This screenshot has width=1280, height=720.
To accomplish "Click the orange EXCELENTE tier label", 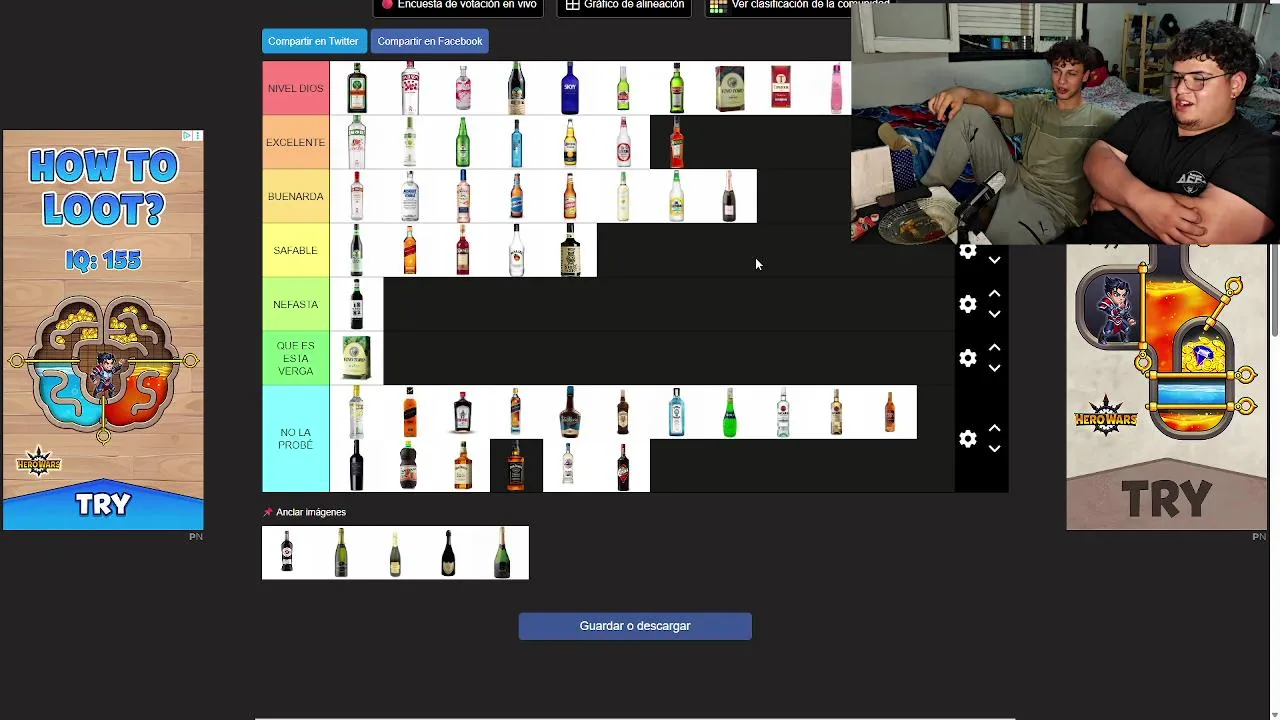I will click(x=296, y=142).
